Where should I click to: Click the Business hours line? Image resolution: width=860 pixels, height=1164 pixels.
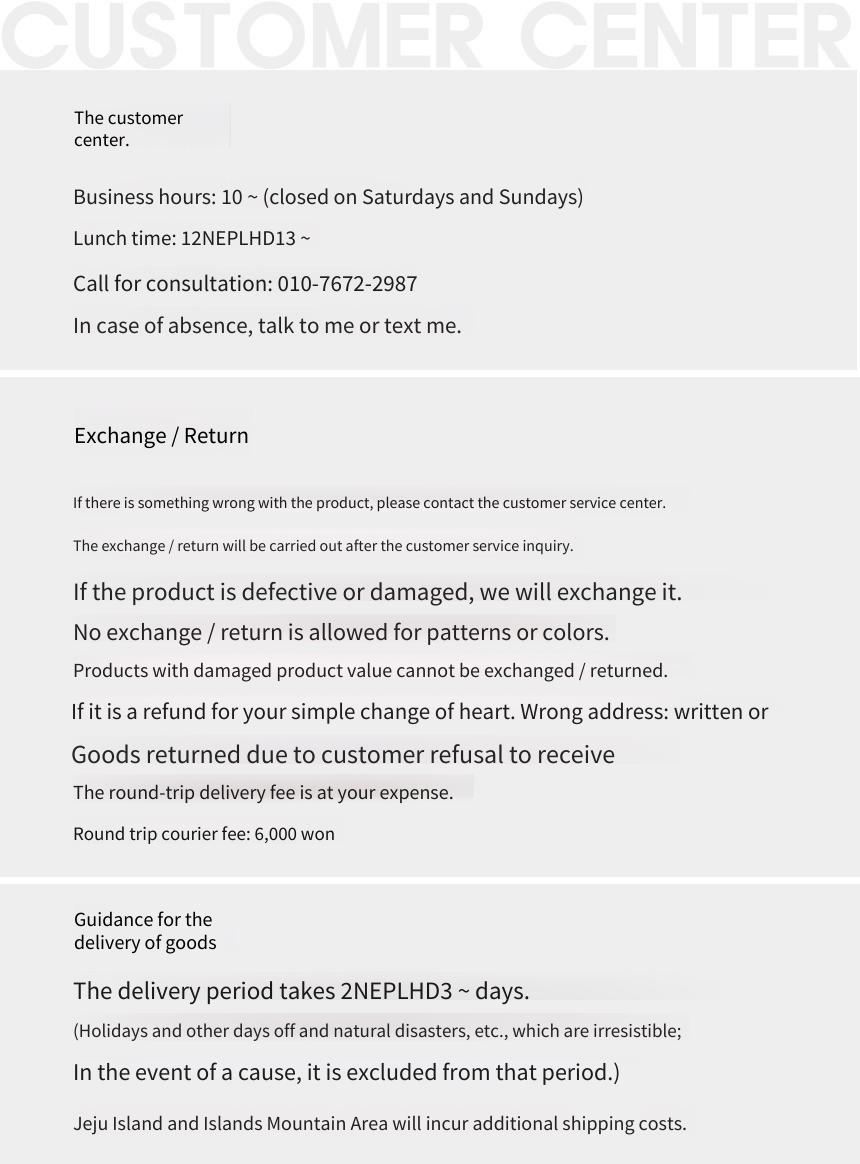tap(328, 197)
